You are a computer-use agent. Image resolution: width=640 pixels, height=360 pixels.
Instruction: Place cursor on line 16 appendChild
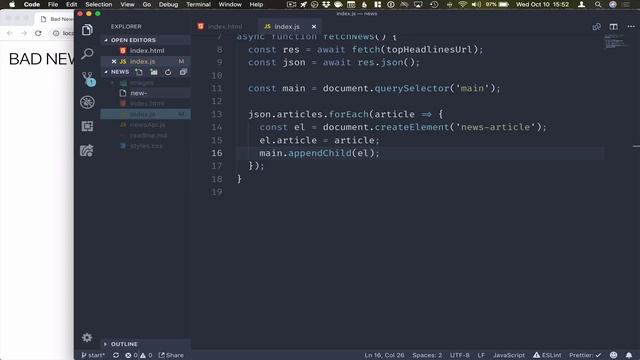320,153
